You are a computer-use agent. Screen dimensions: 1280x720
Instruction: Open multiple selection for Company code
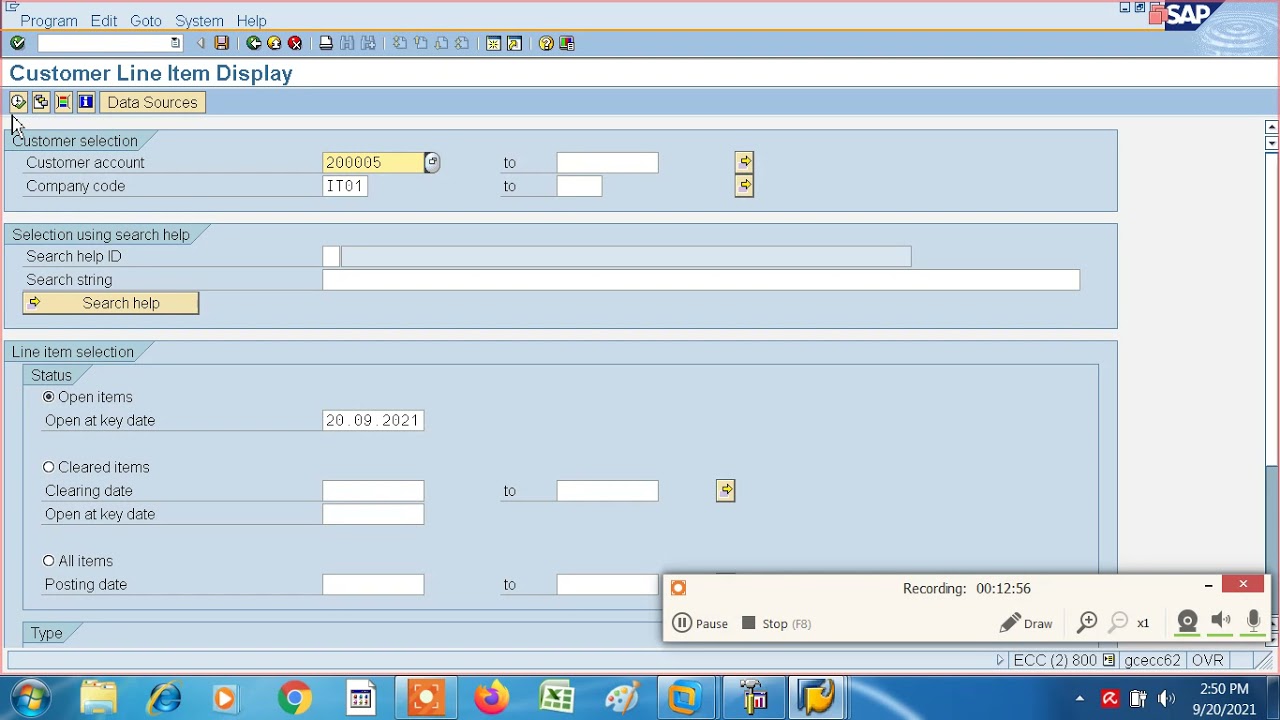point(744,186)
